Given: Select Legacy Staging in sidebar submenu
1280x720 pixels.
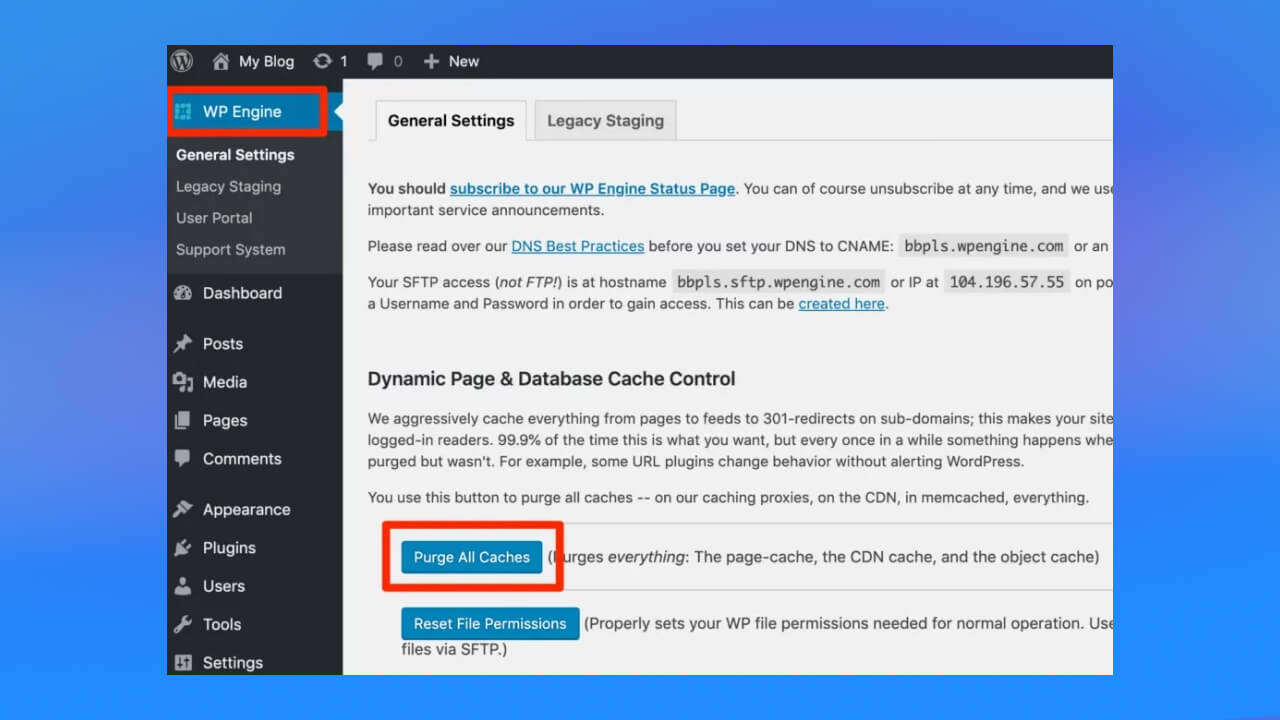Looking at the screenshot, I should point(228,186).
